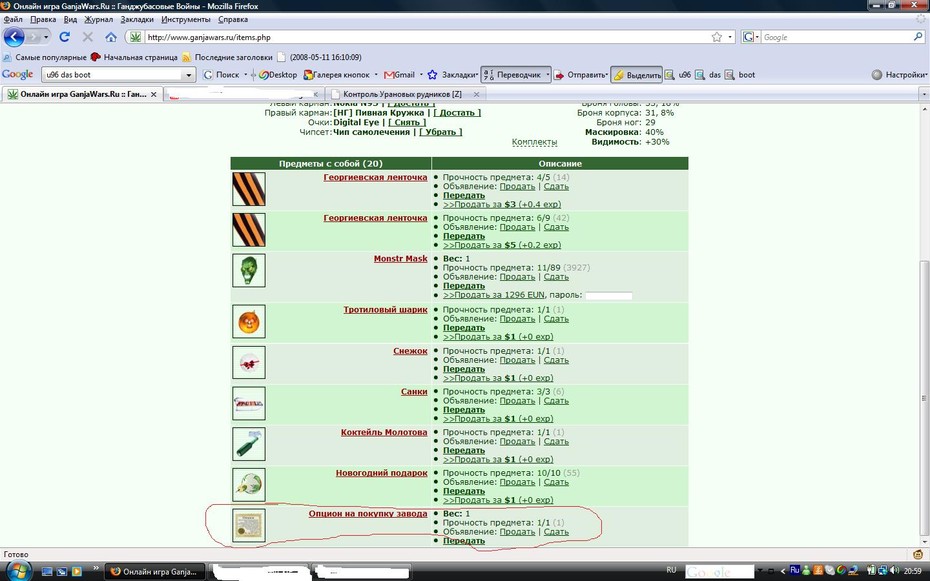930x581 pixels.
Task: Open the Home page icon
Action: [x=111, y=37]
